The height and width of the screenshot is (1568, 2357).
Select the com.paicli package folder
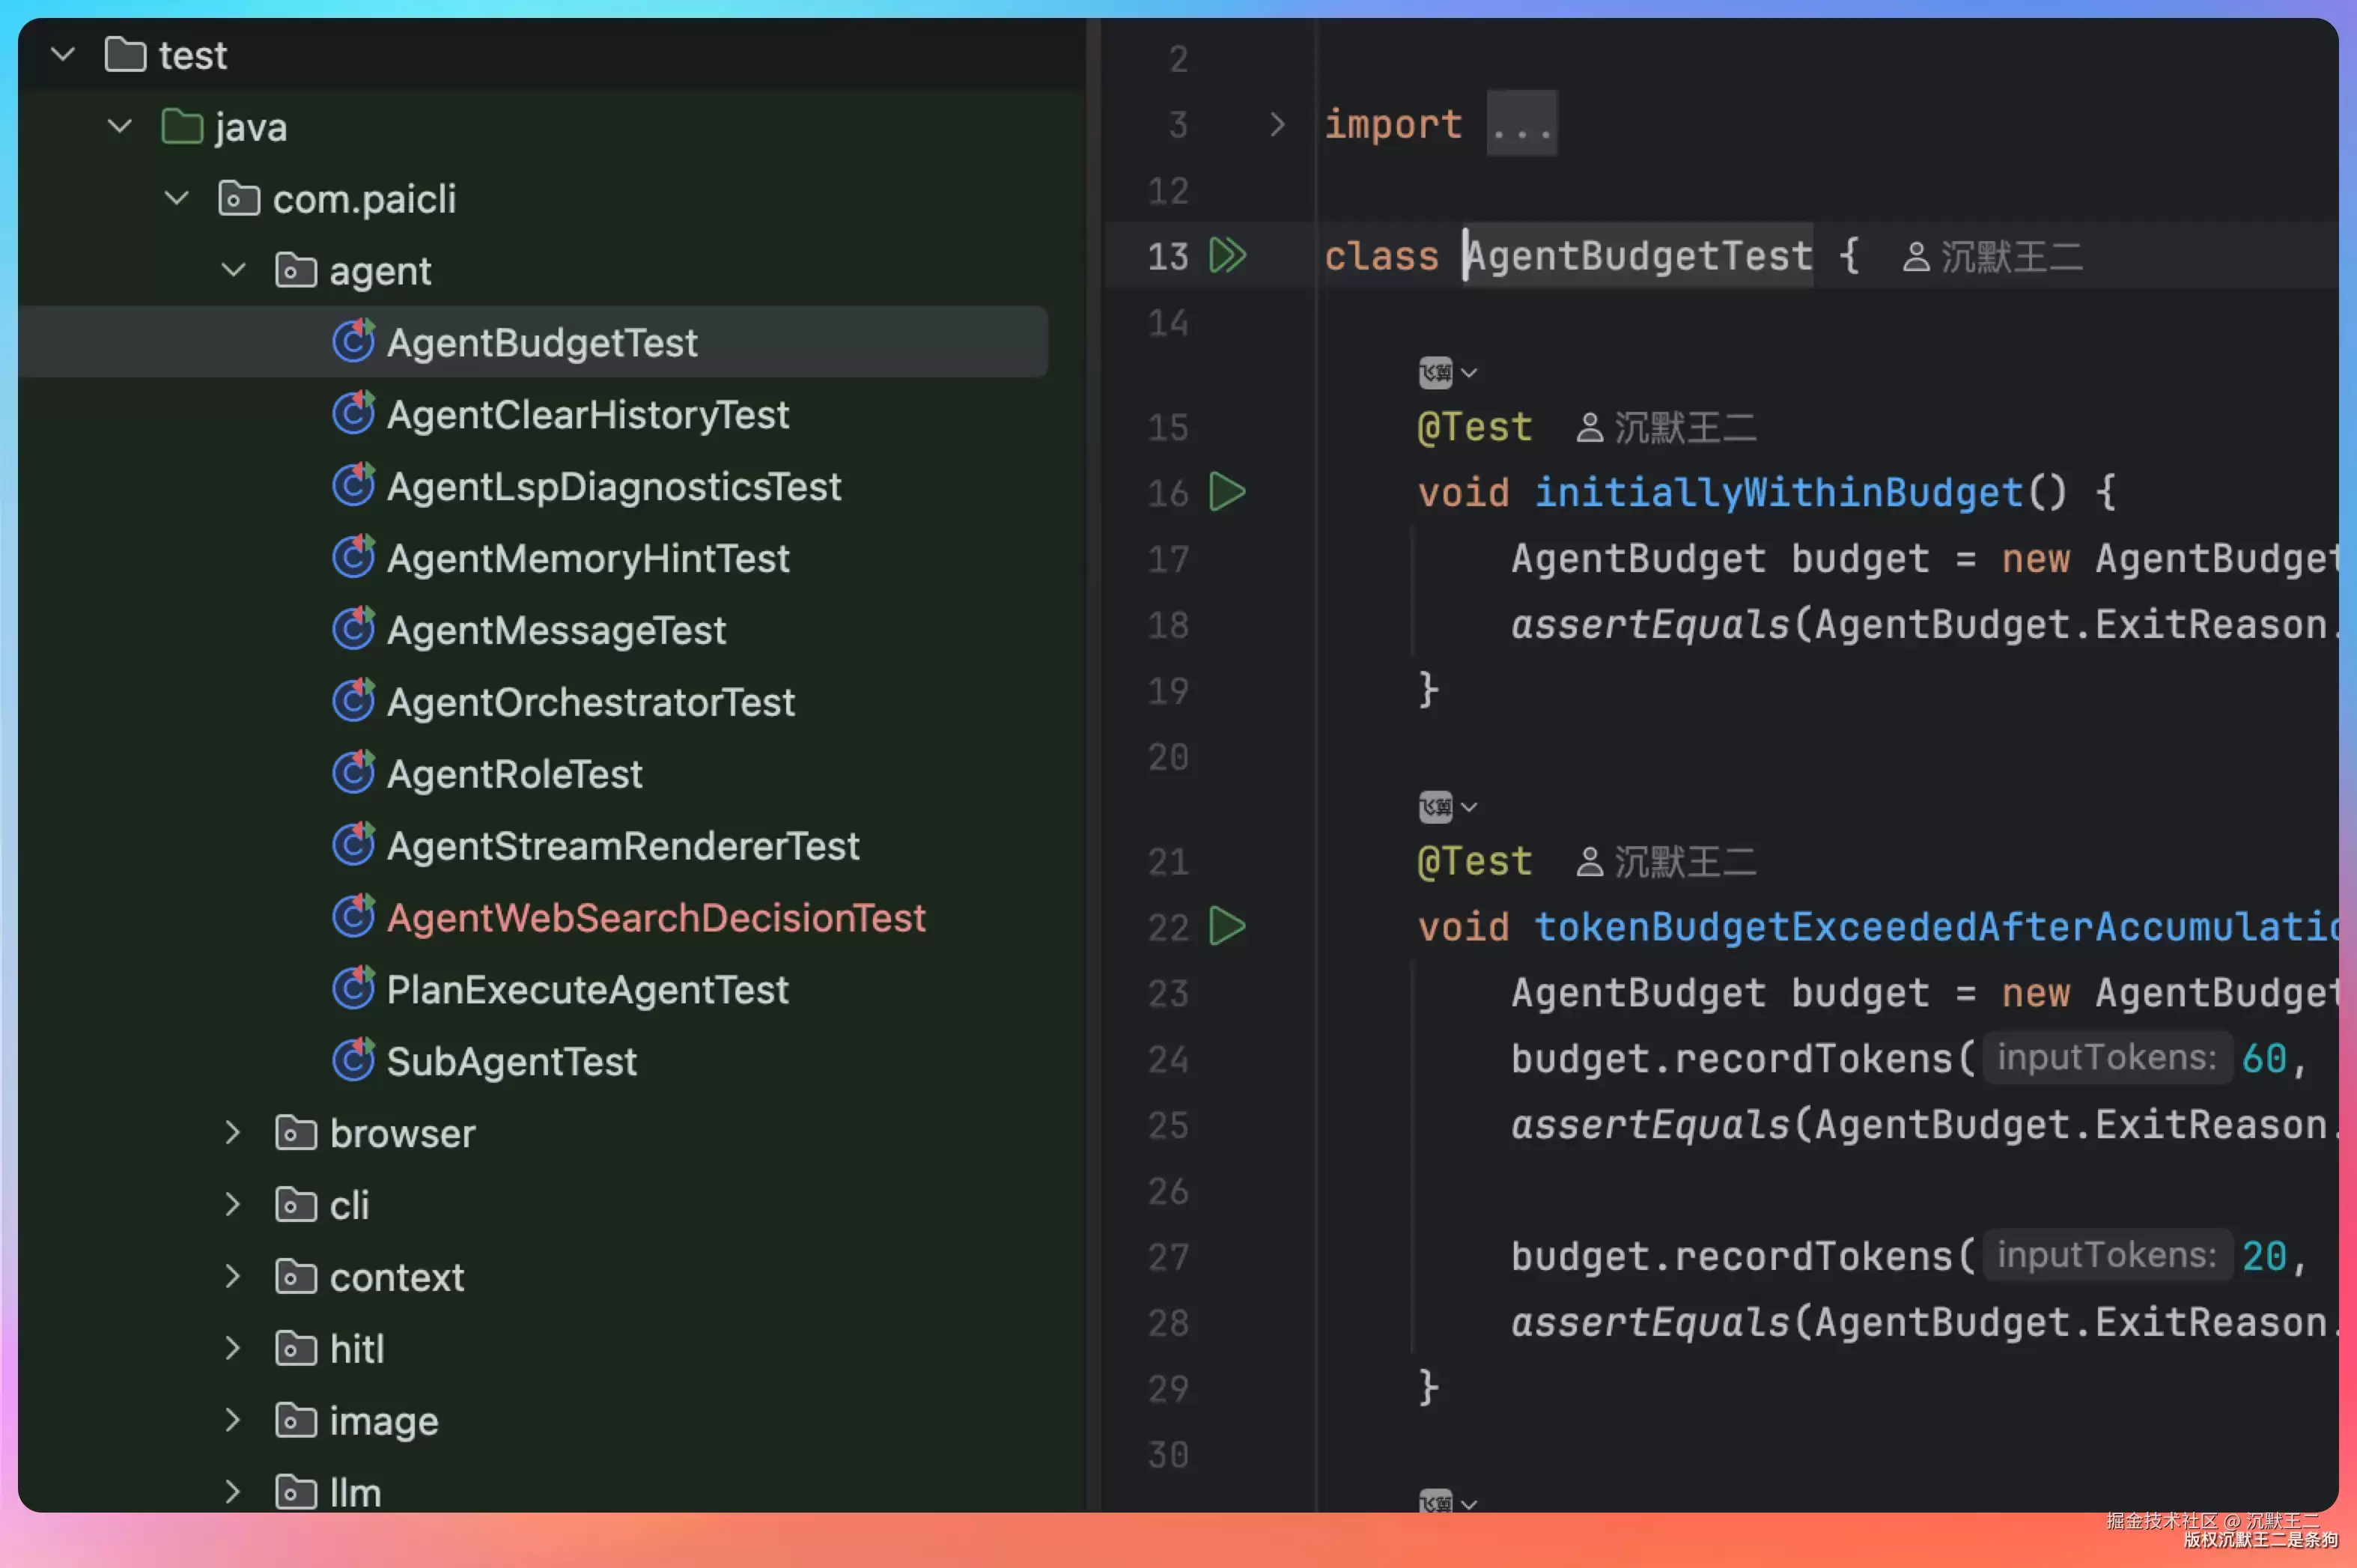pos(364,198)
